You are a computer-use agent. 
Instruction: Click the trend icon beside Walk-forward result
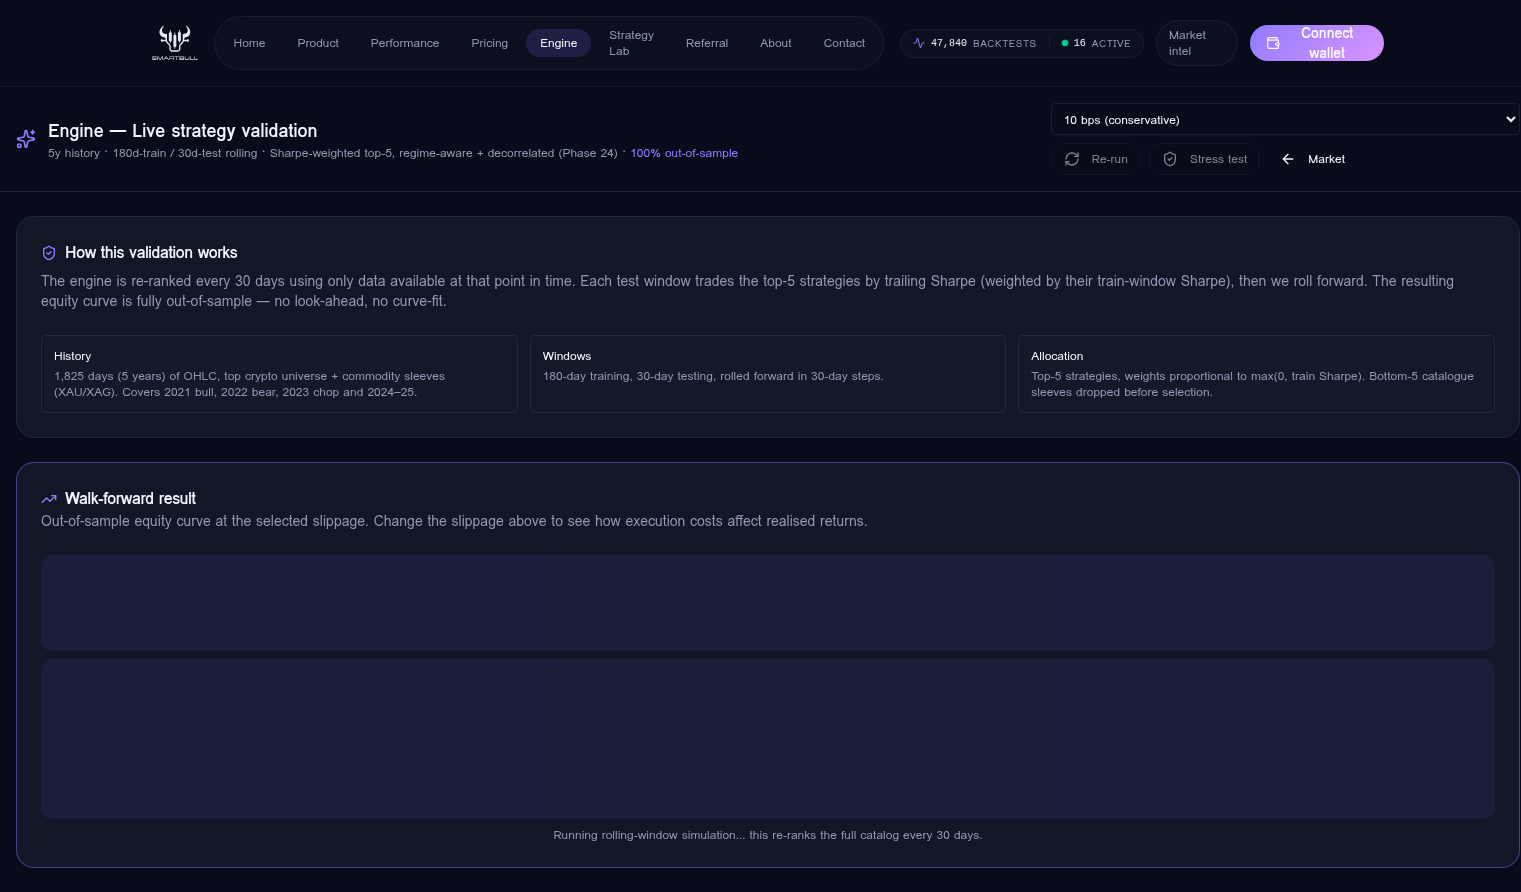(x=49, y=499)
